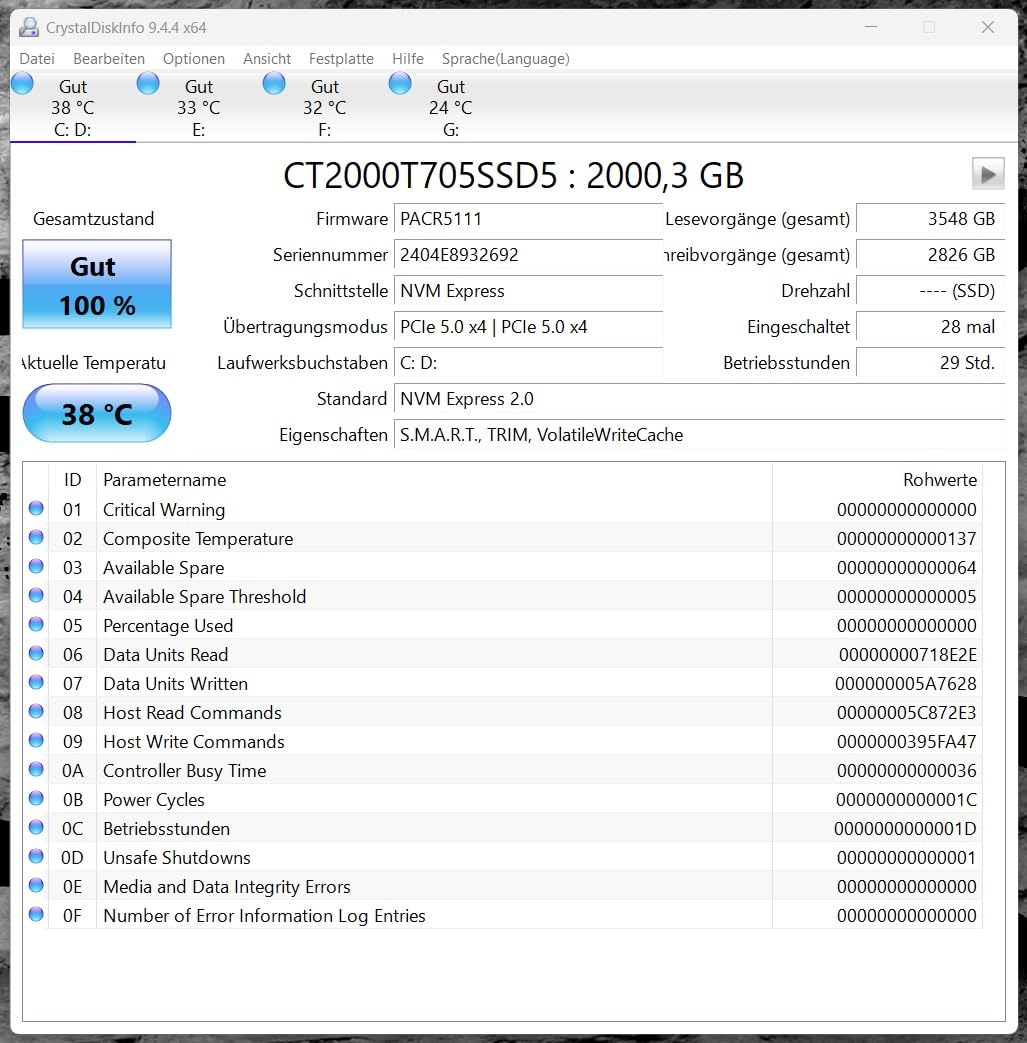Image resolution: width=1027 pixels, height=1043 pixels.
Task: Switch to drive tab Gut 32 °C F:
Action: (x=325, y=107)
